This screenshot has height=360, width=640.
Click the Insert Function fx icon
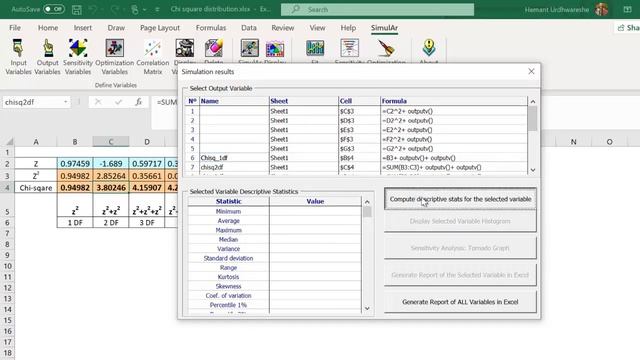tap(138, 102)
